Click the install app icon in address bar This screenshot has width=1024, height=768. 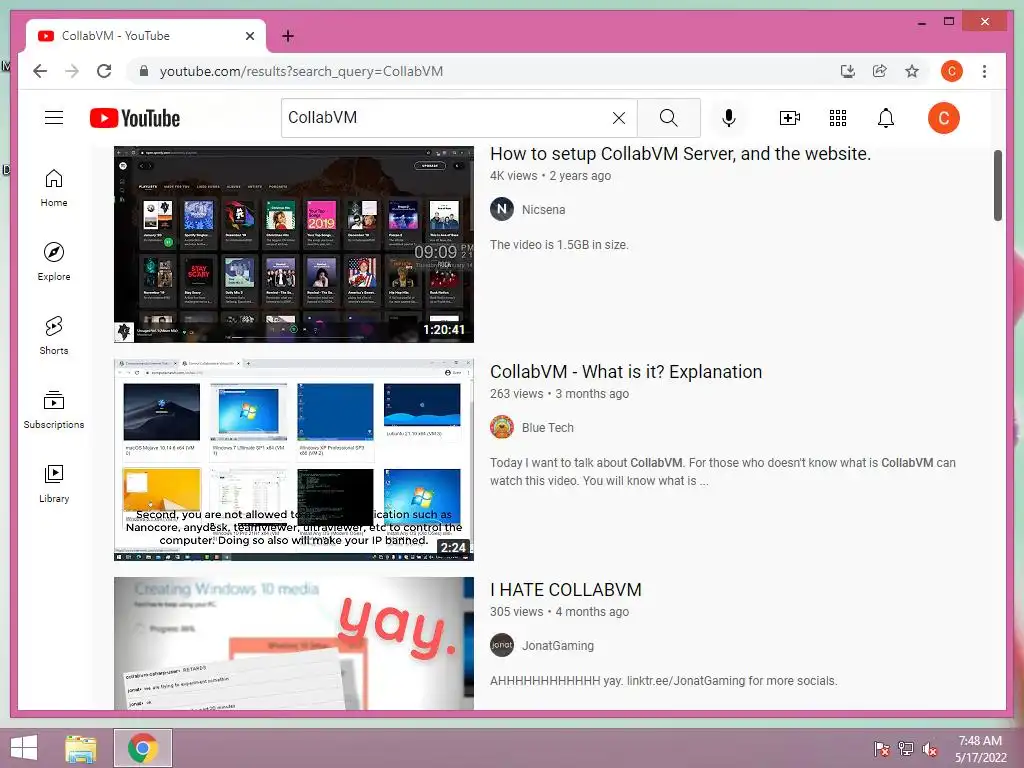(x=848, y=71)
